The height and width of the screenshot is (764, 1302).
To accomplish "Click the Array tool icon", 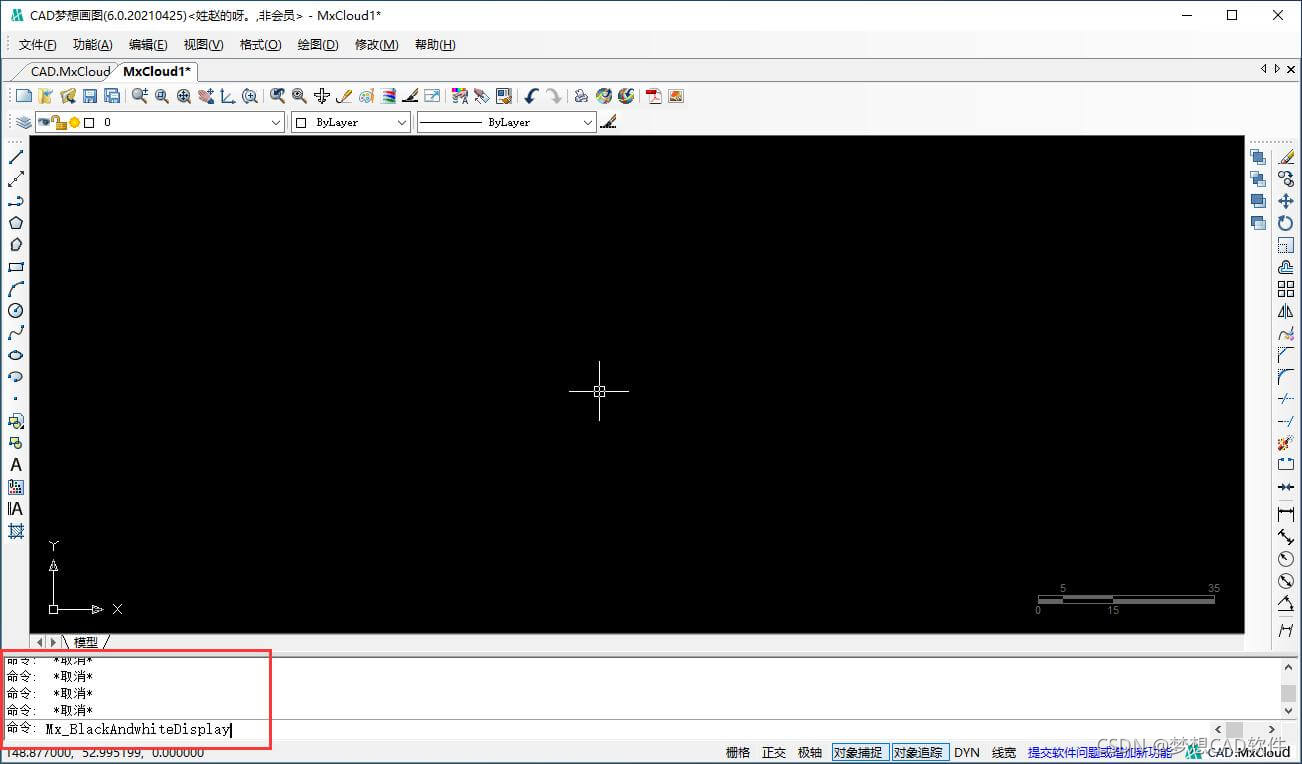I will [x=1286, y=289].
